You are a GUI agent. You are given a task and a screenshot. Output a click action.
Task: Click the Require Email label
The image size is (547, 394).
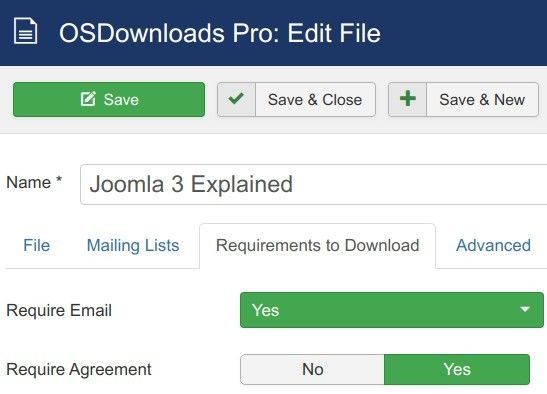coord(59,310)
